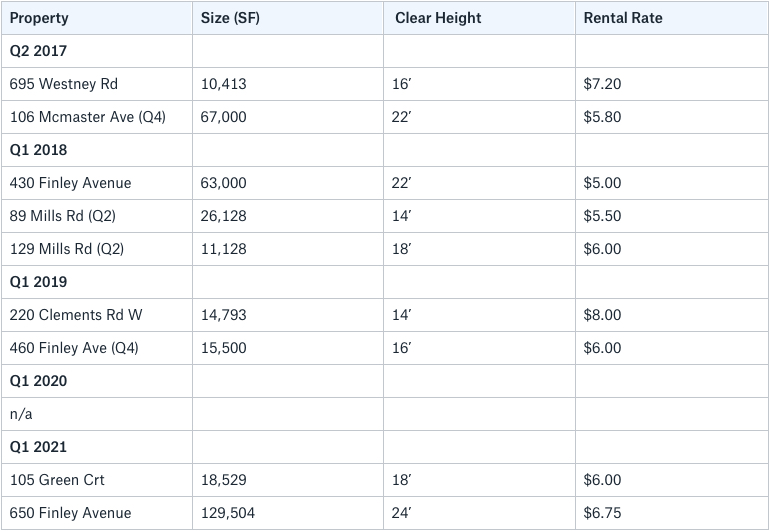770x531 pixels.
Task: Click the n/a cell under Q1 2020
Action: [97, 414]
